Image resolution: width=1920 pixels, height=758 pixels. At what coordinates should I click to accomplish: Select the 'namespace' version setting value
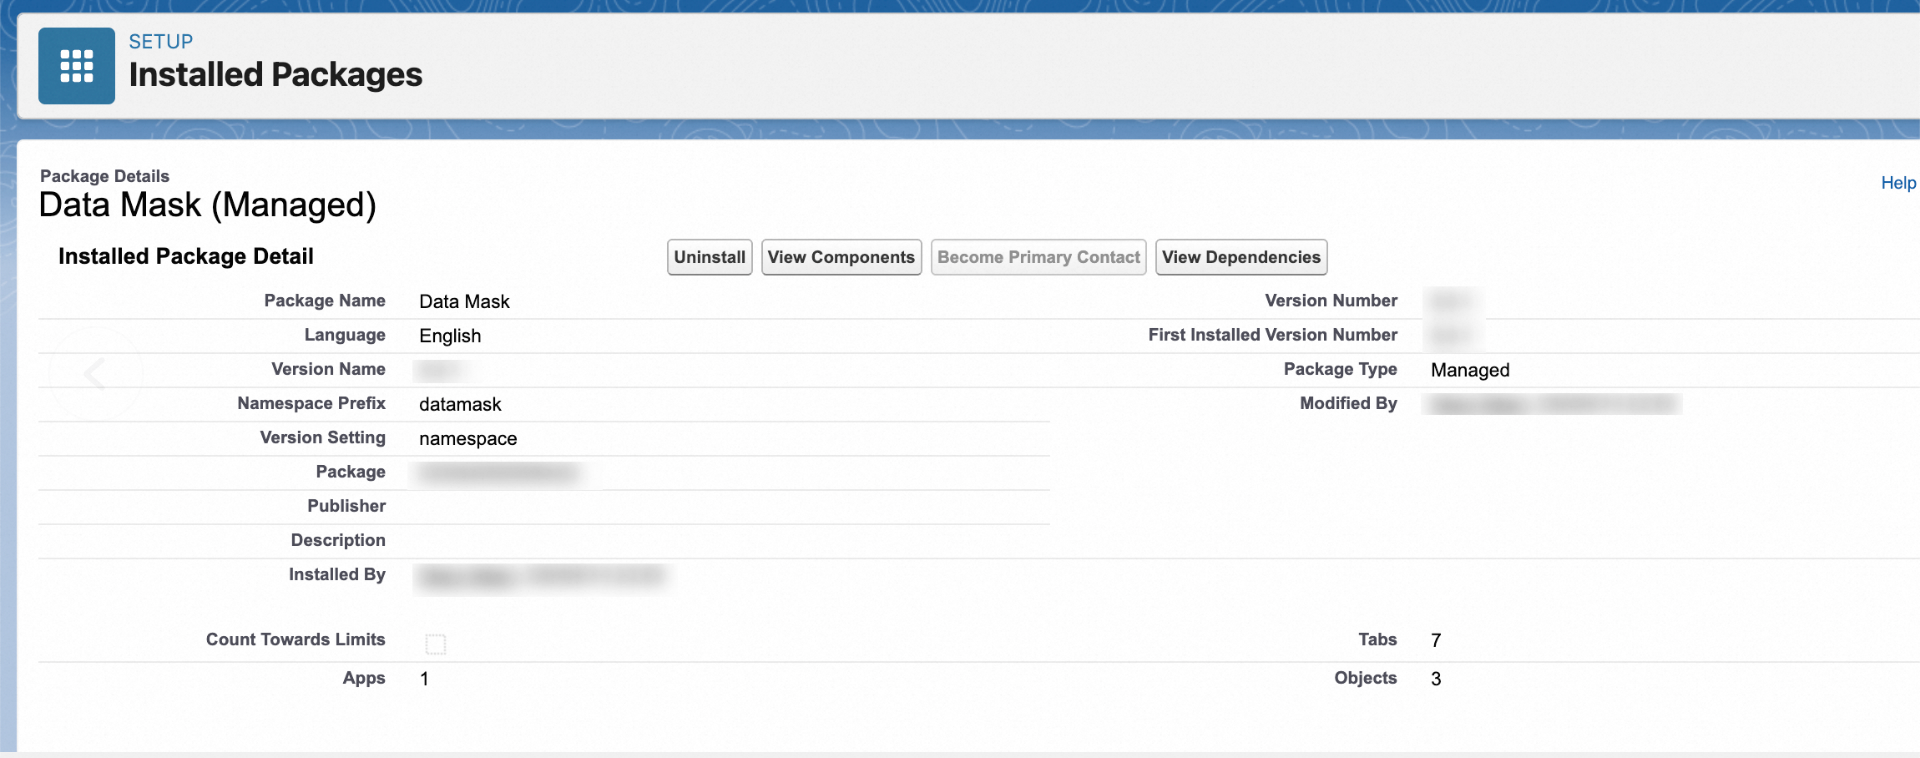pos(468,439)
